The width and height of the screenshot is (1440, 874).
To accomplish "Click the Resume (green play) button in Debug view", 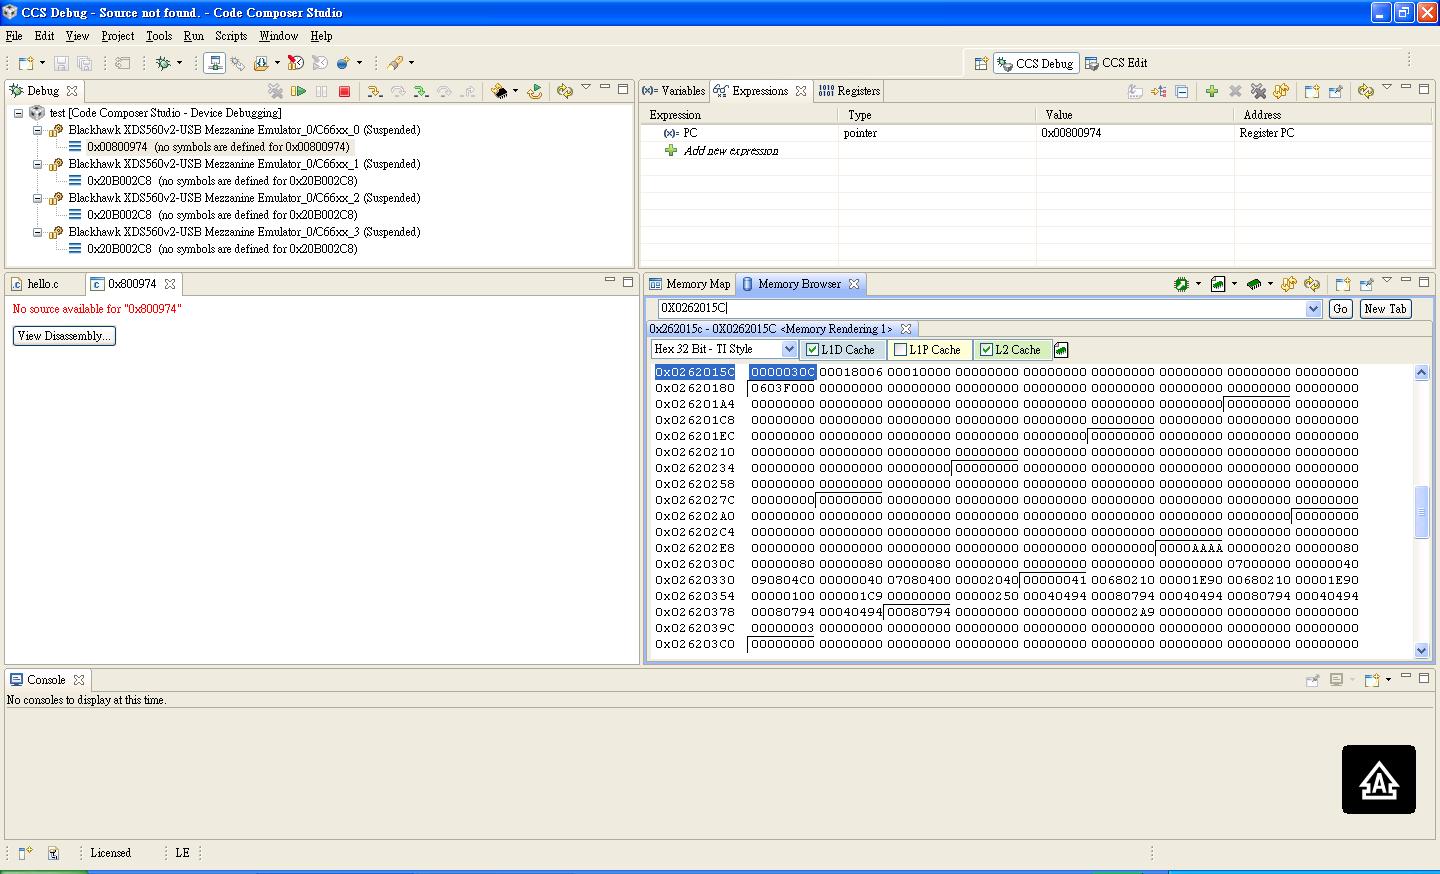I will 298,91.
